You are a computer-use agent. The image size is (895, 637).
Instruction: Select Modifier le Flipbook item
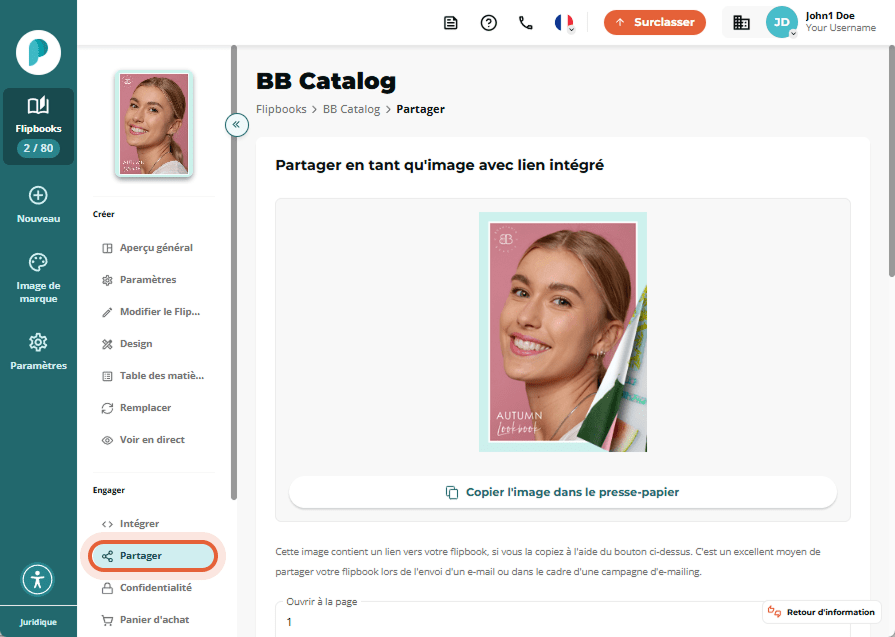[x=153, y=312]
